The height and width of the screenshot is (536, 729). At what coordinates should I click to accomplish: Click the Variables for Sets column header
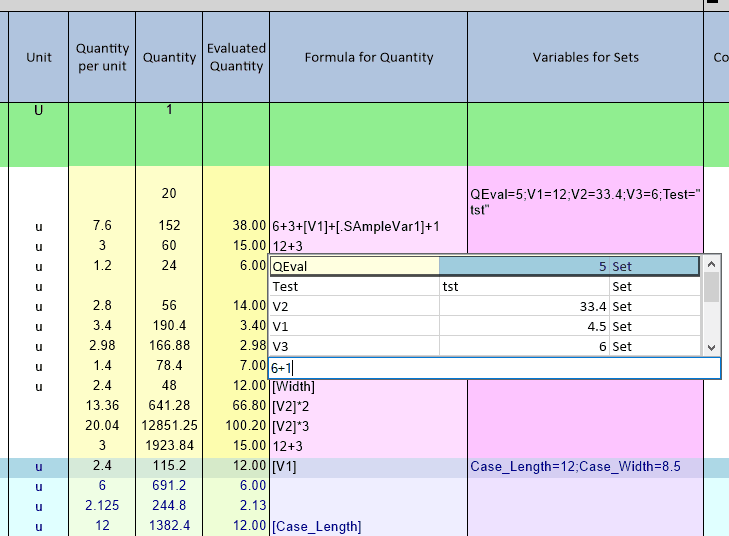585,57
